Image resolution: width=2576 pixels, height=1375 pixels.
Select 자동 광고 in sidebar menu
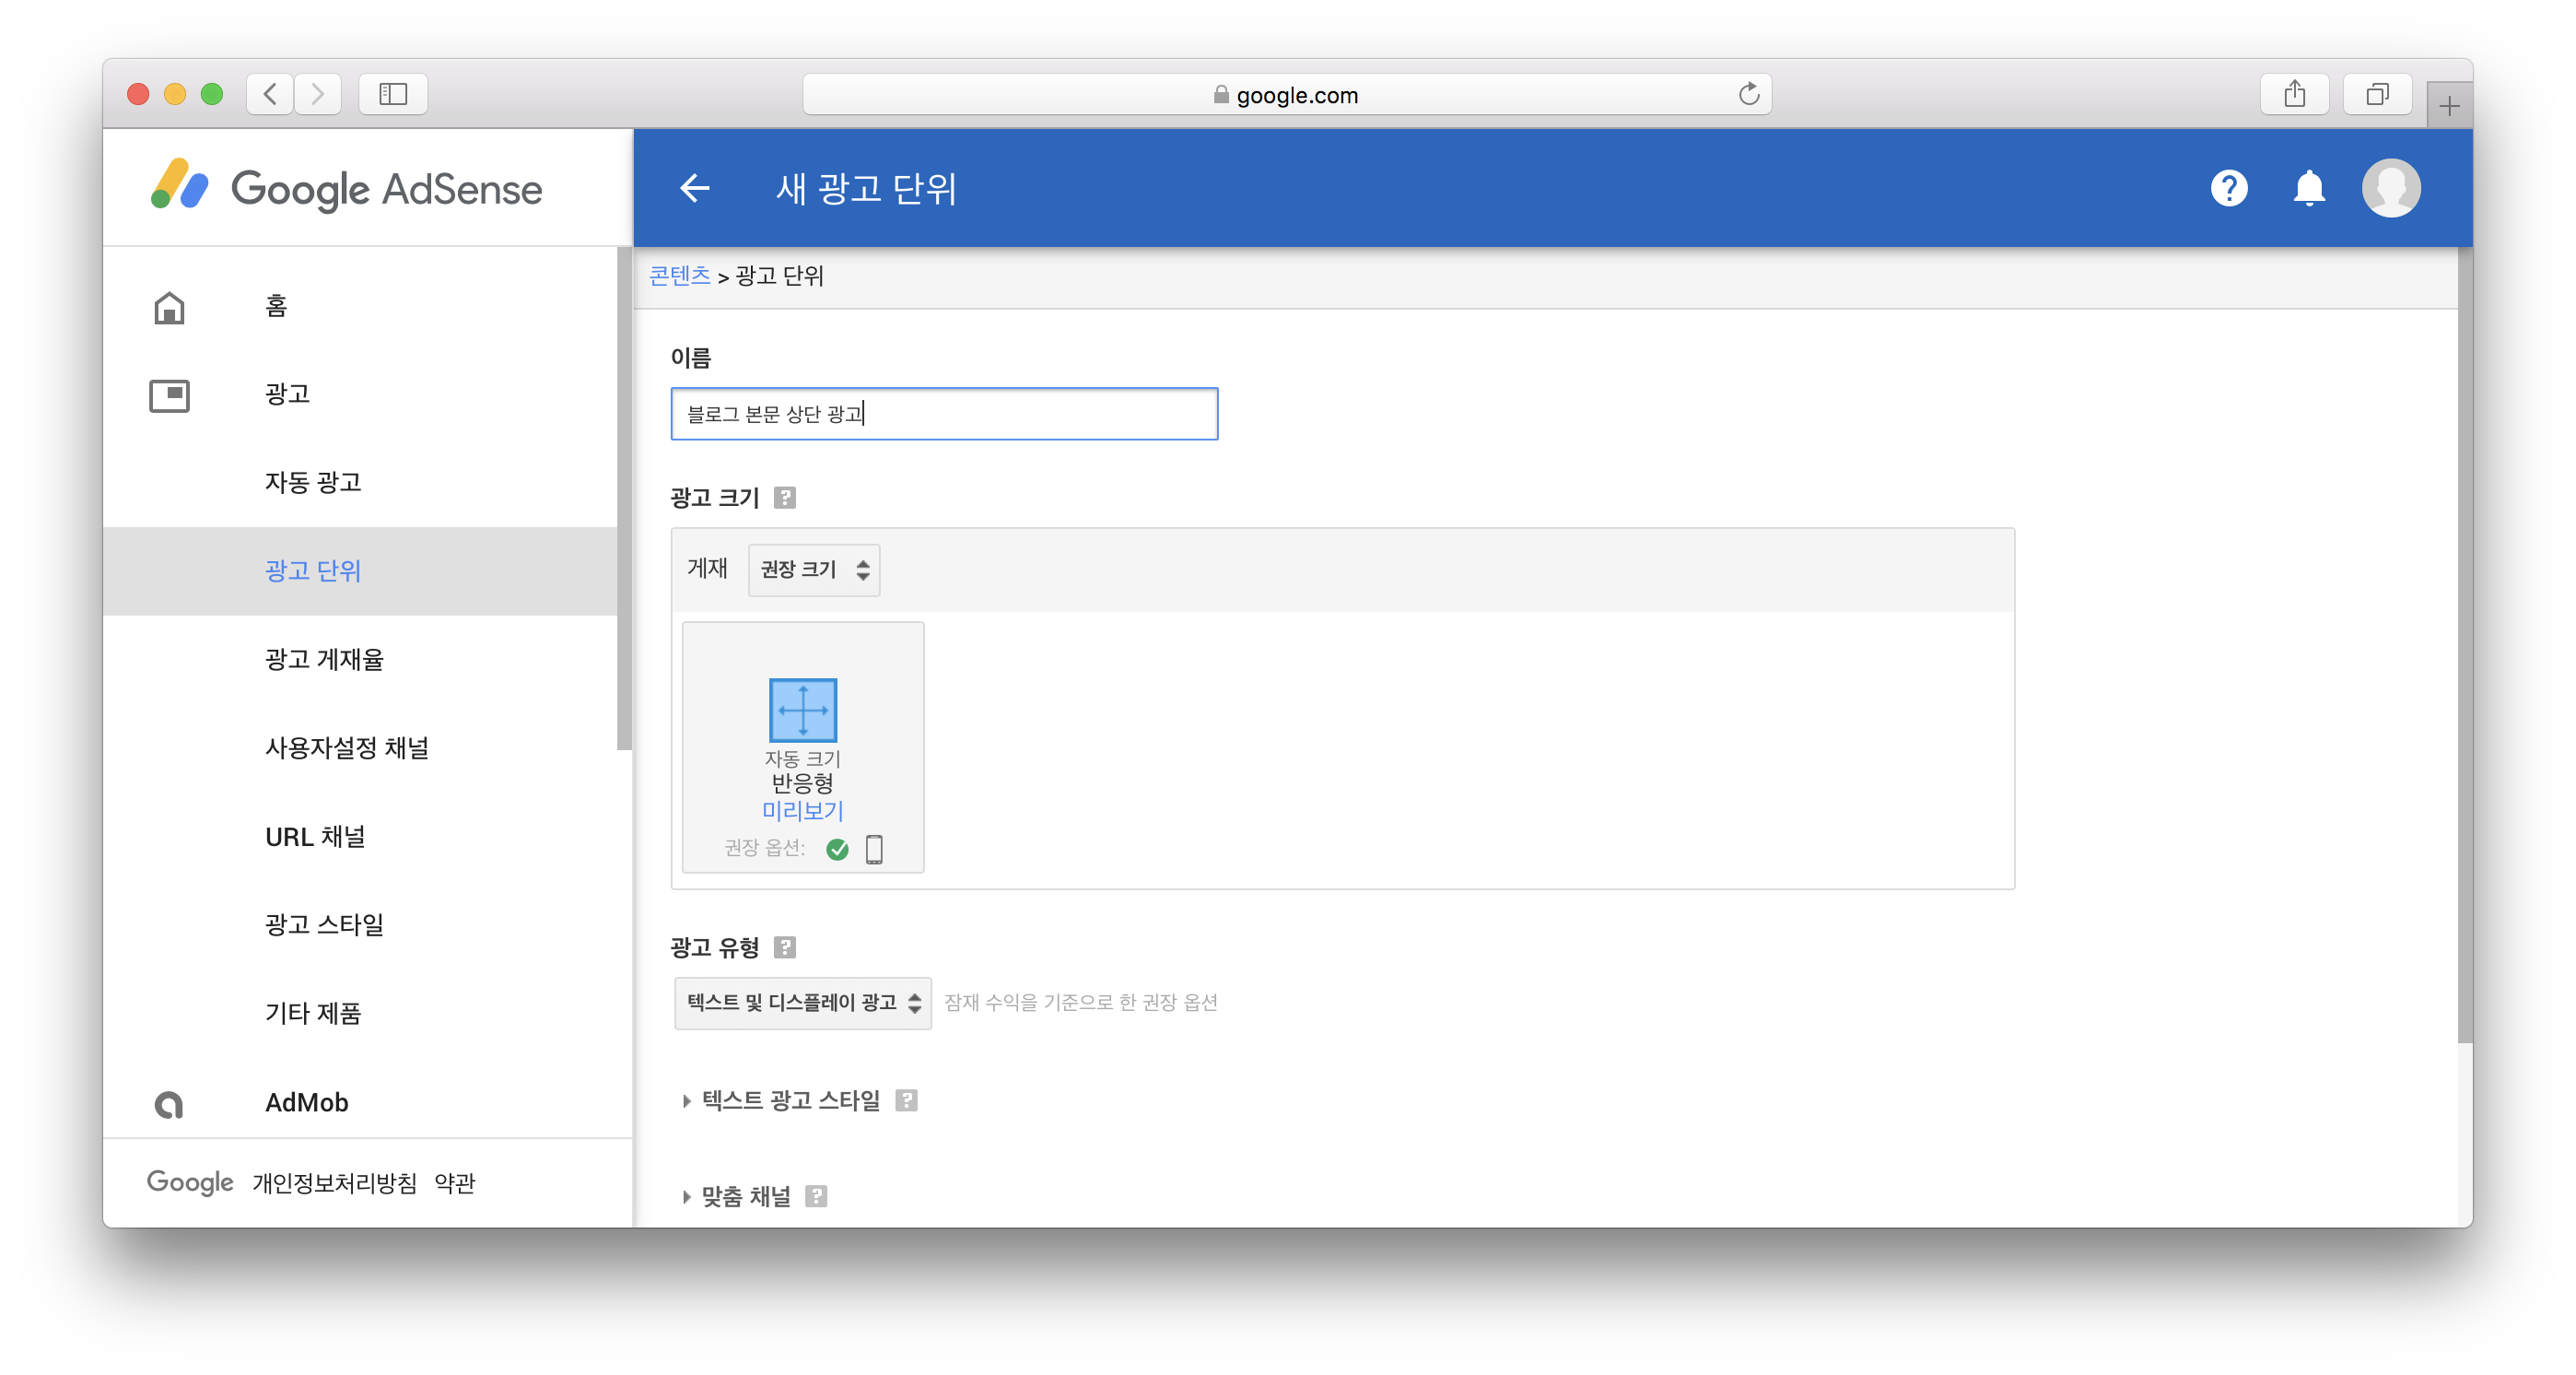point(313,482)
